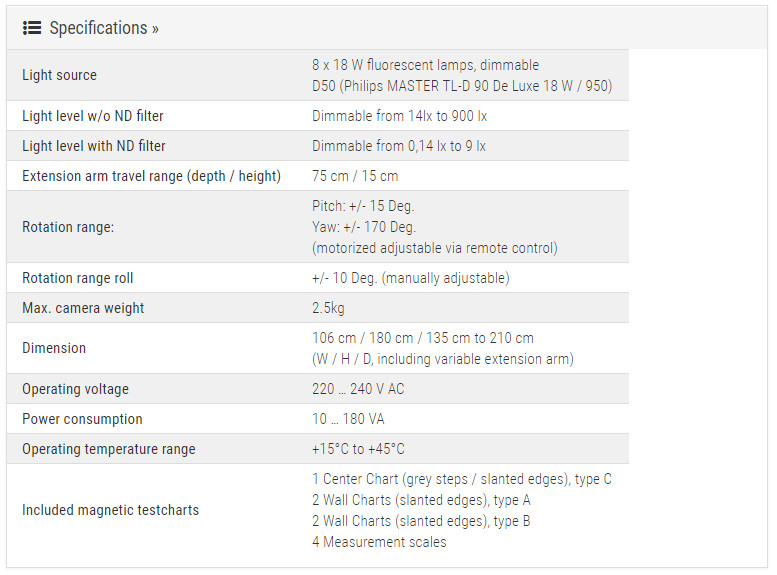Viewport: 777px width, 575px height.
Task: Click the Rotation range roll label
Action: (x=77, y=278)
